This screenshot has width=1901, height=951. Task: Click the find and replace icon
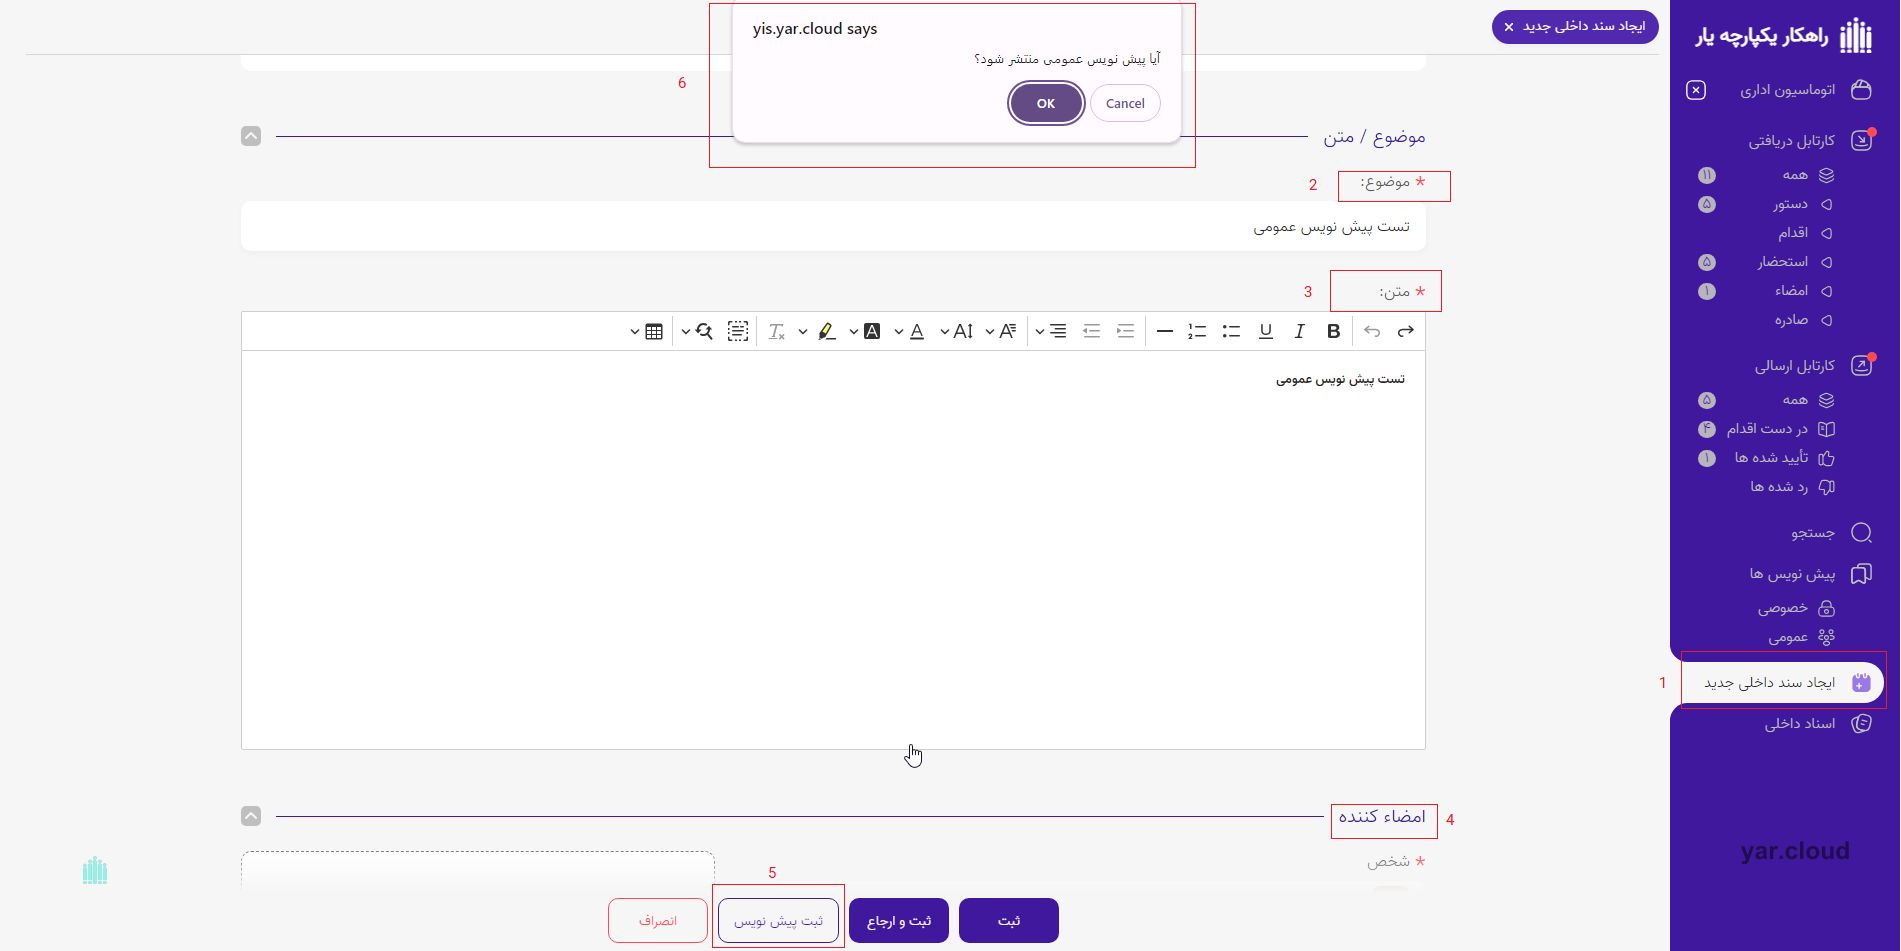(704, 331)
